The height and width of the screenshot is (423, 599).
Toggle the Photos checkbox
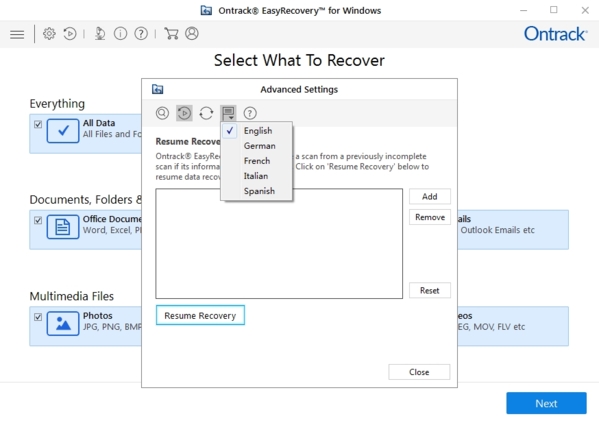pyautogui.click(x=38, y=317)
